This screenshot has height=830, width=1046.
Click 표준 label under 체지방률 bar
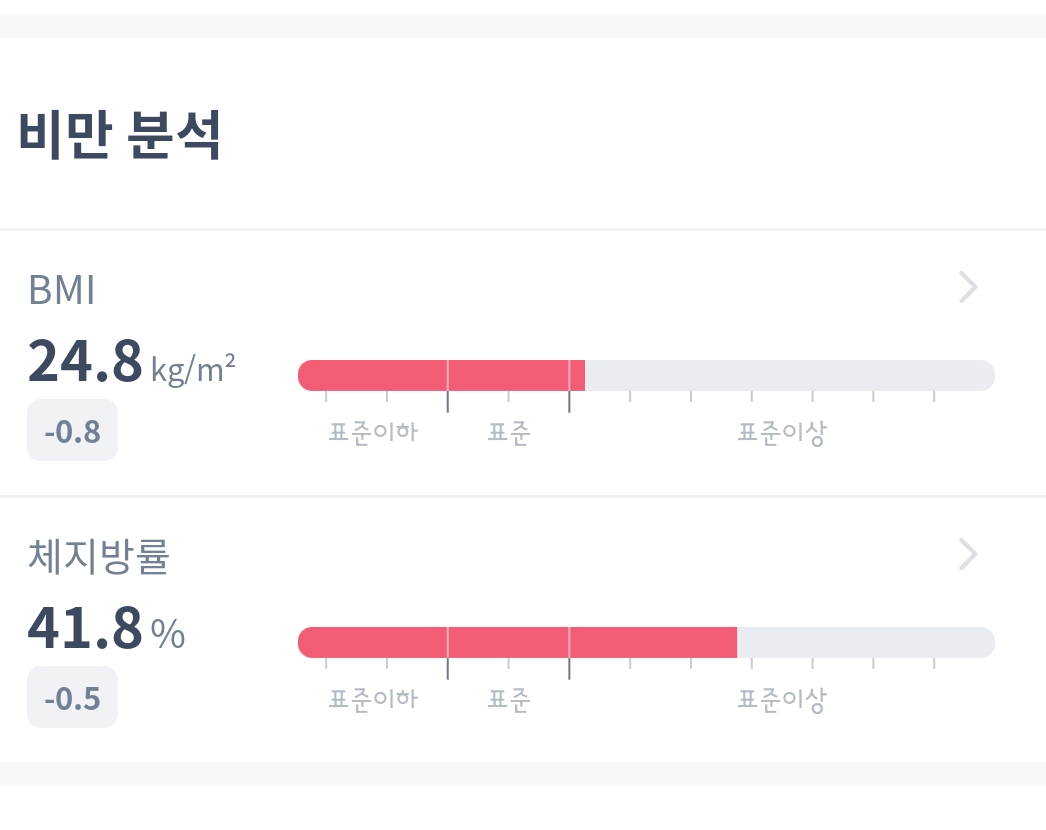pyautogui.click(x=508, y=699)
